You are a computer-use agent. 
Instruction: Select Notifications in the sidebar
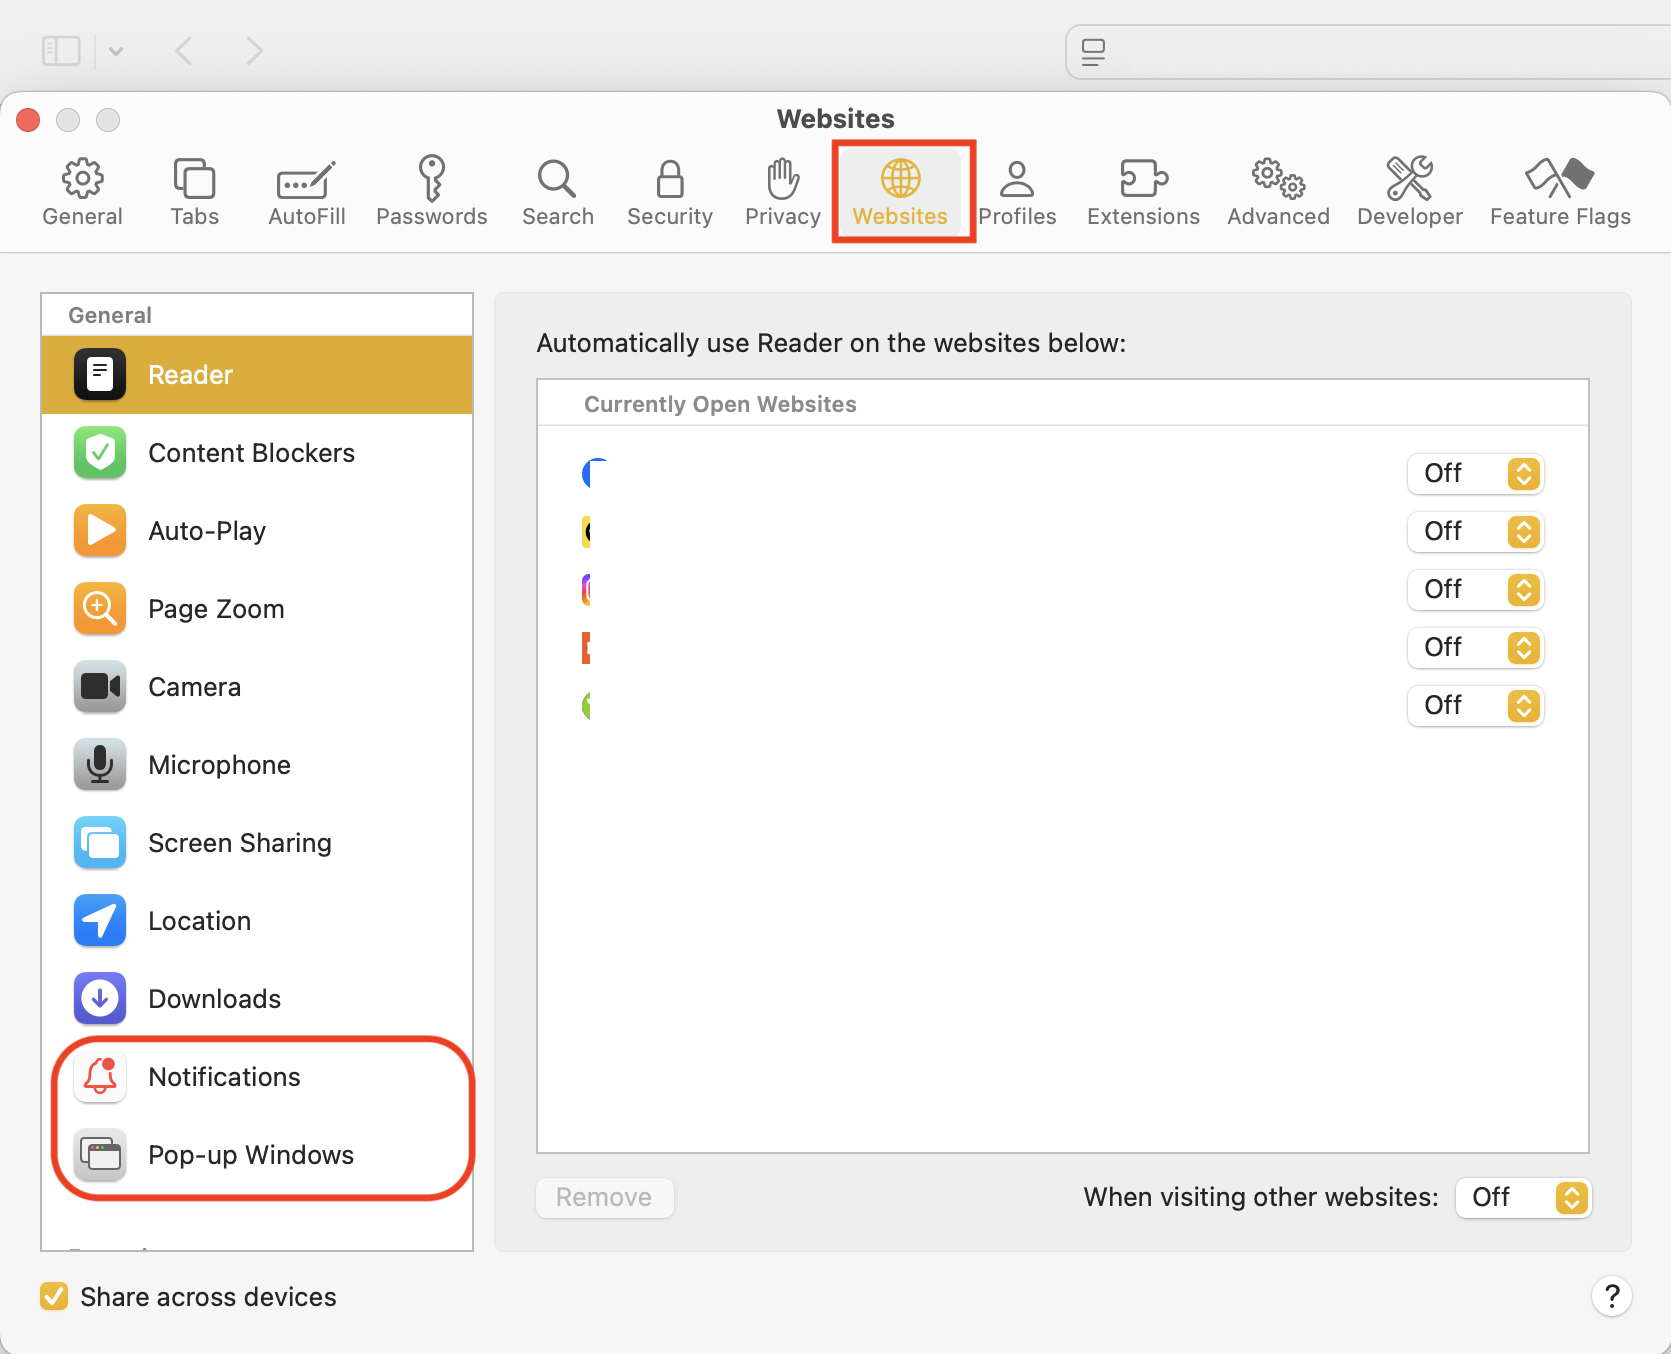[x=224, y=1077]
